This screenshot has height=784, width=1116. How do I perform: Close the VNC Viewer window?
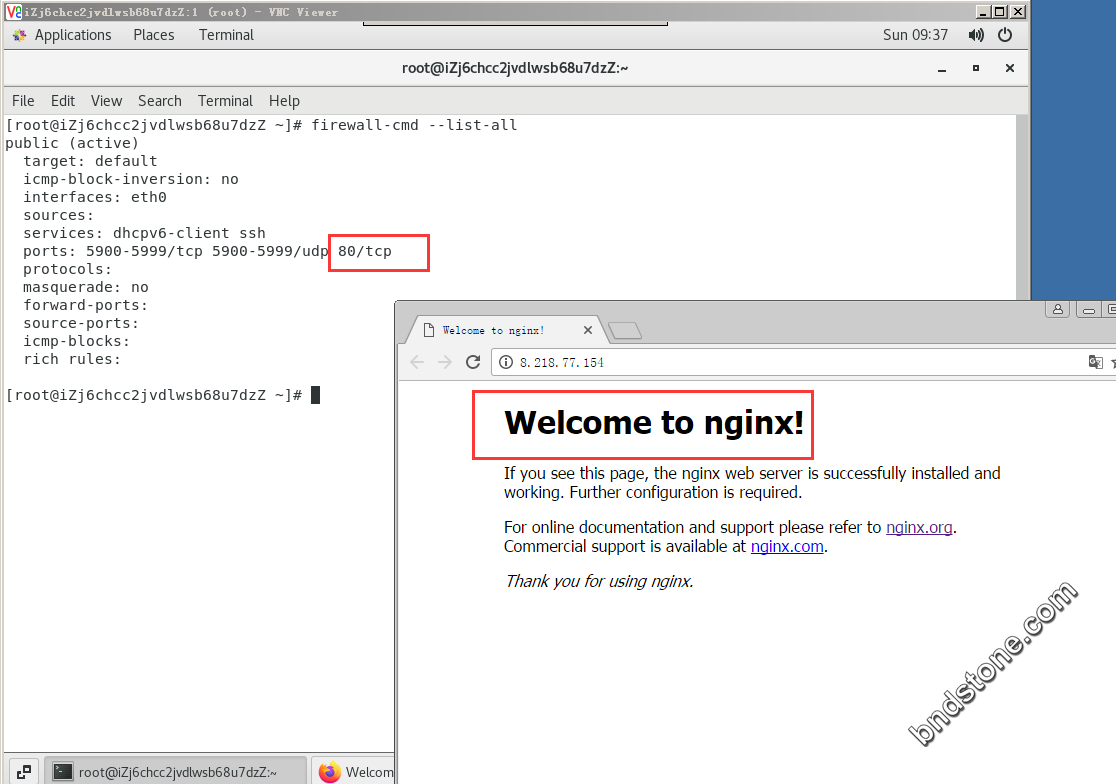click(1018, 11)
